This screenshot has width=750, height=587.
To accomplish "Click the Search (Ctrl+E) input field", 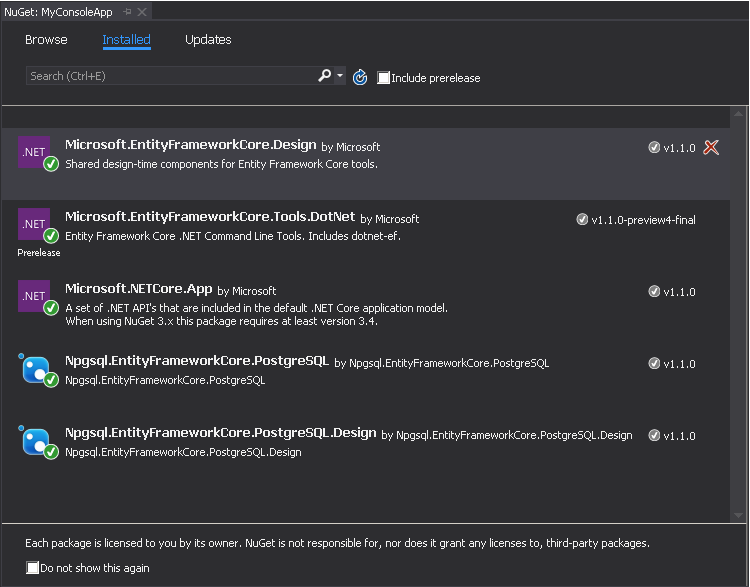I will (171, 76).
